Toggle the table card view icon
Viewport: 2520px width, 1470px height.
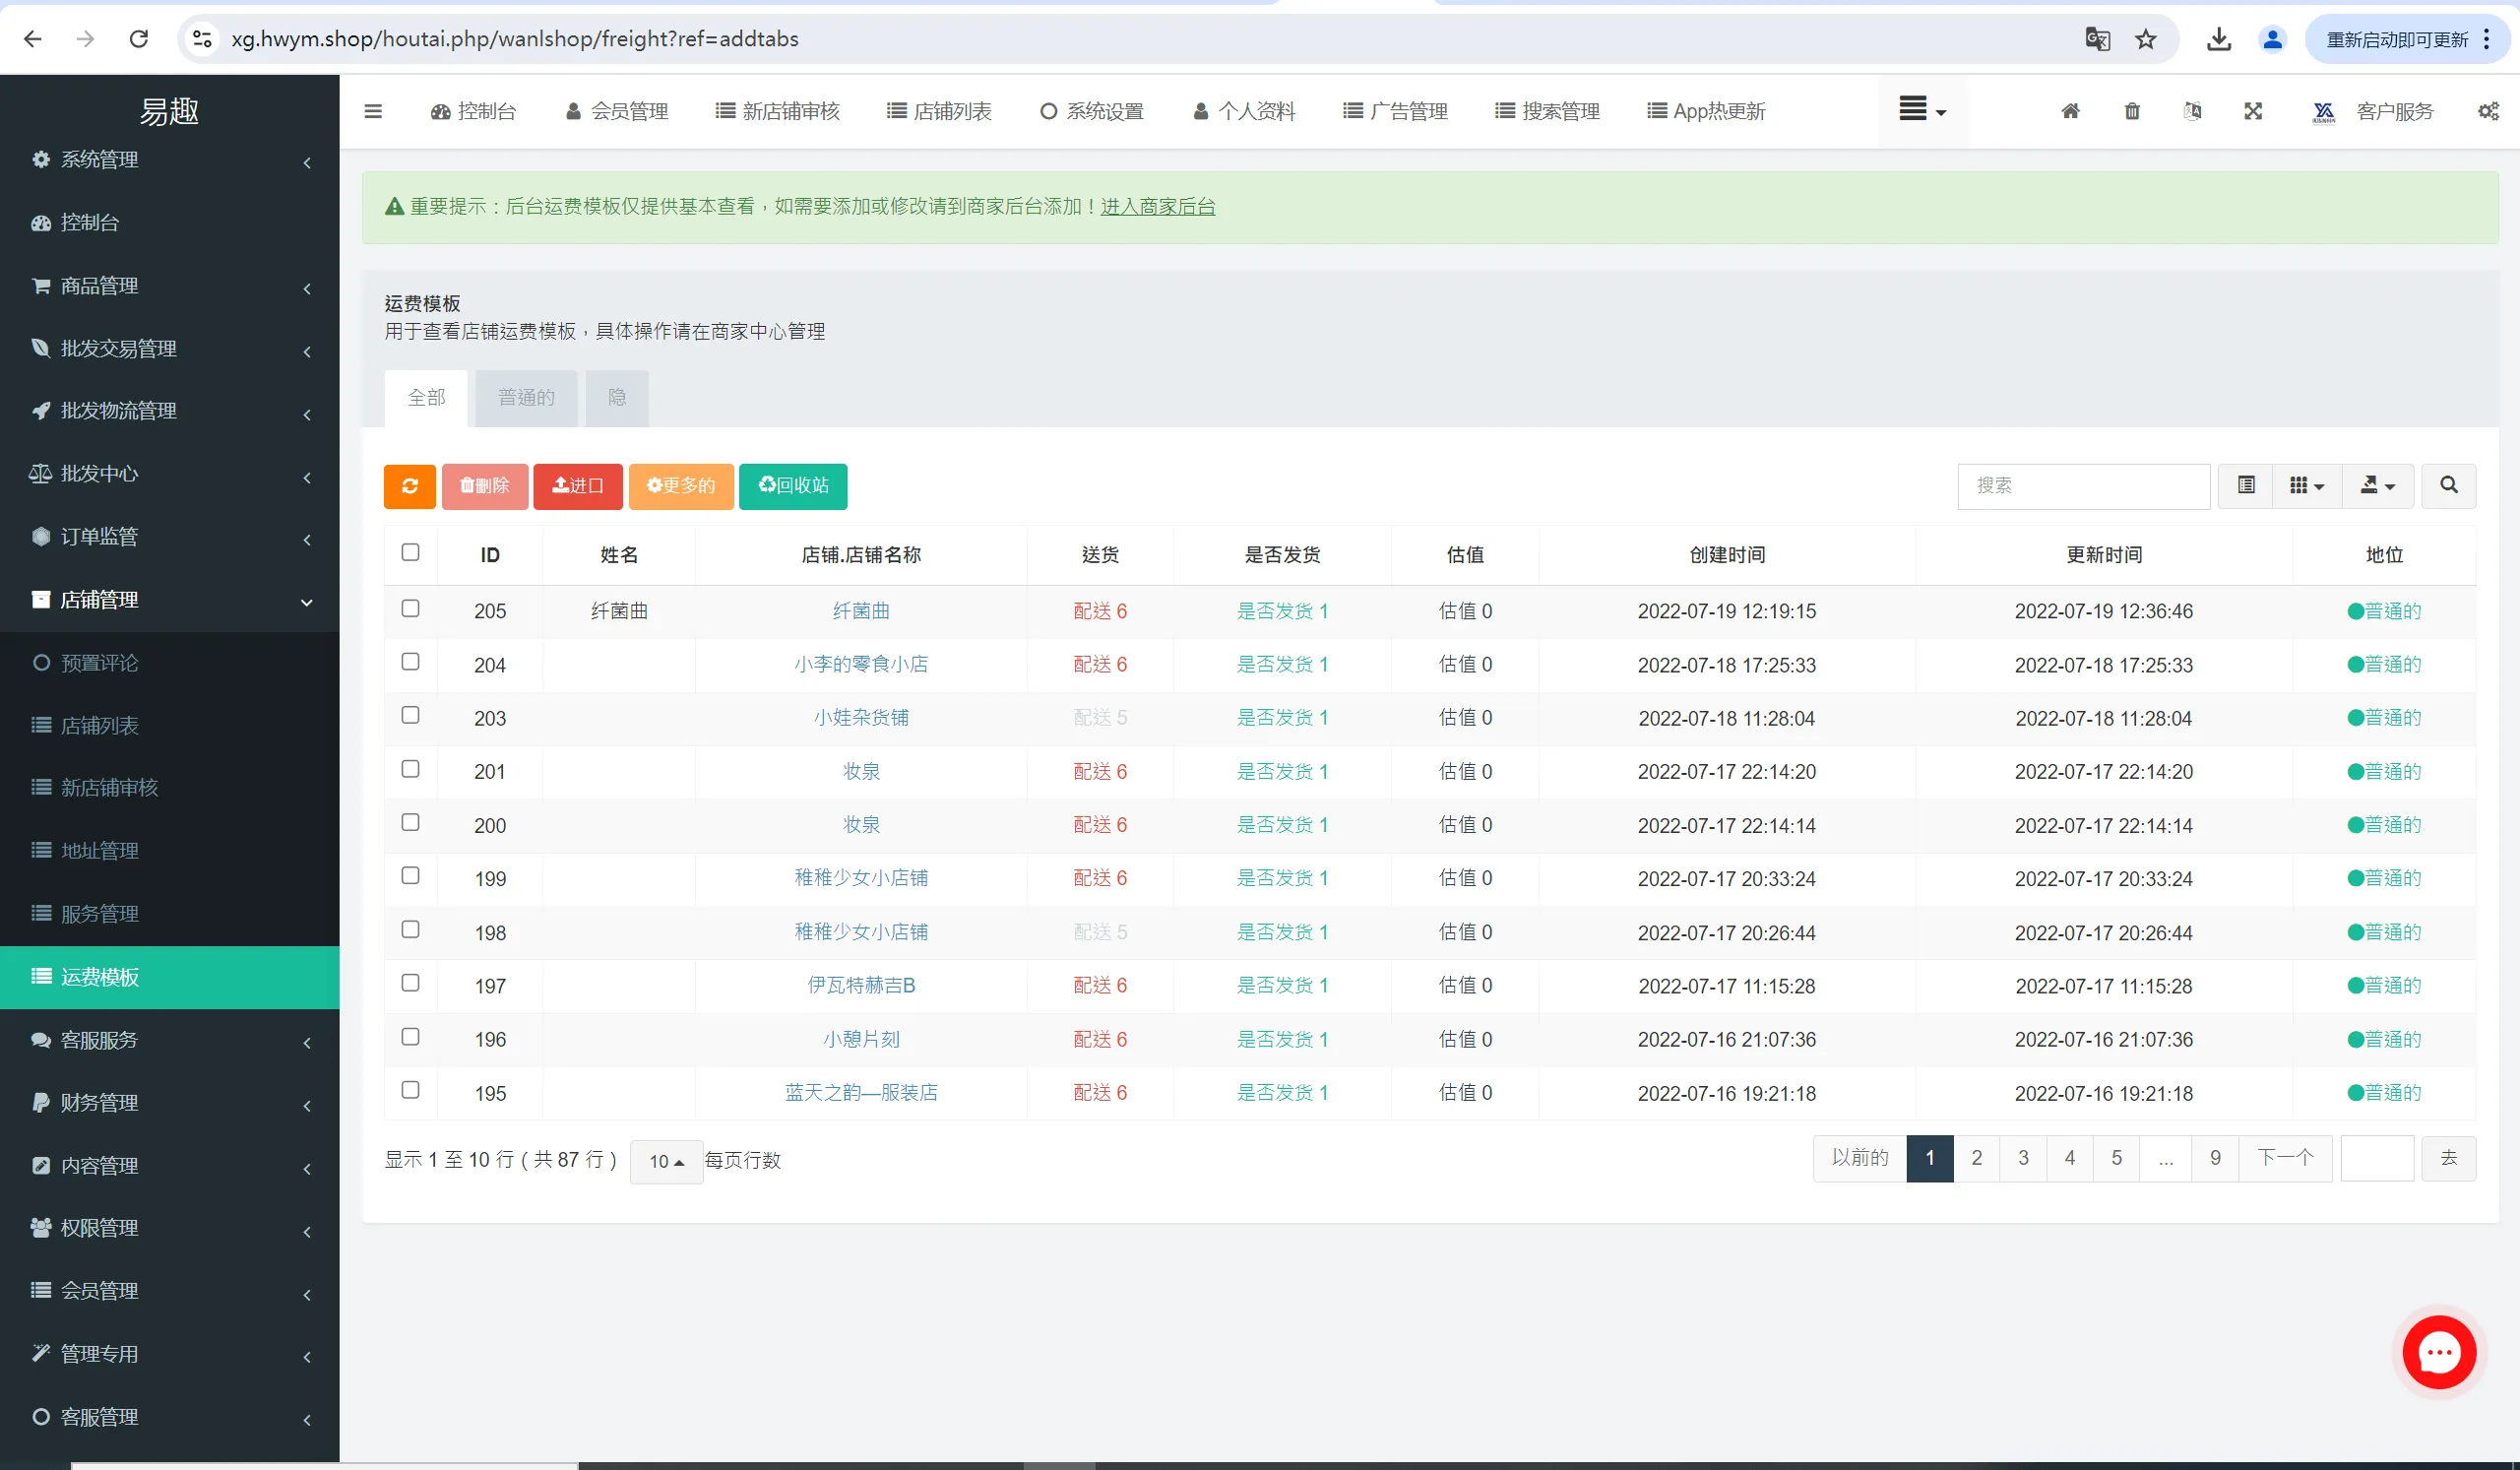point(2246,486)
